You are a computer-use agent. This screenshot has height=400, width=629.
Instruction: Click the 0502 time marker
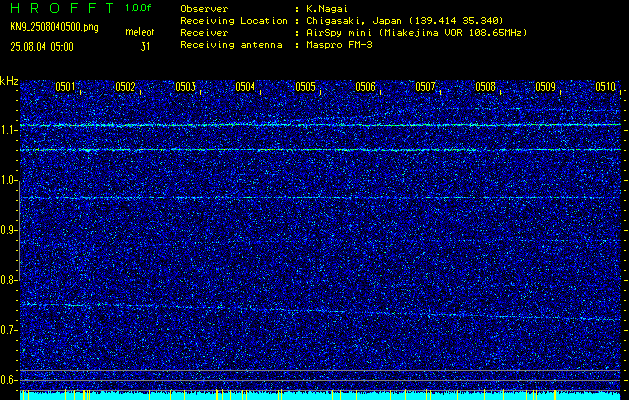coord(125,87)
